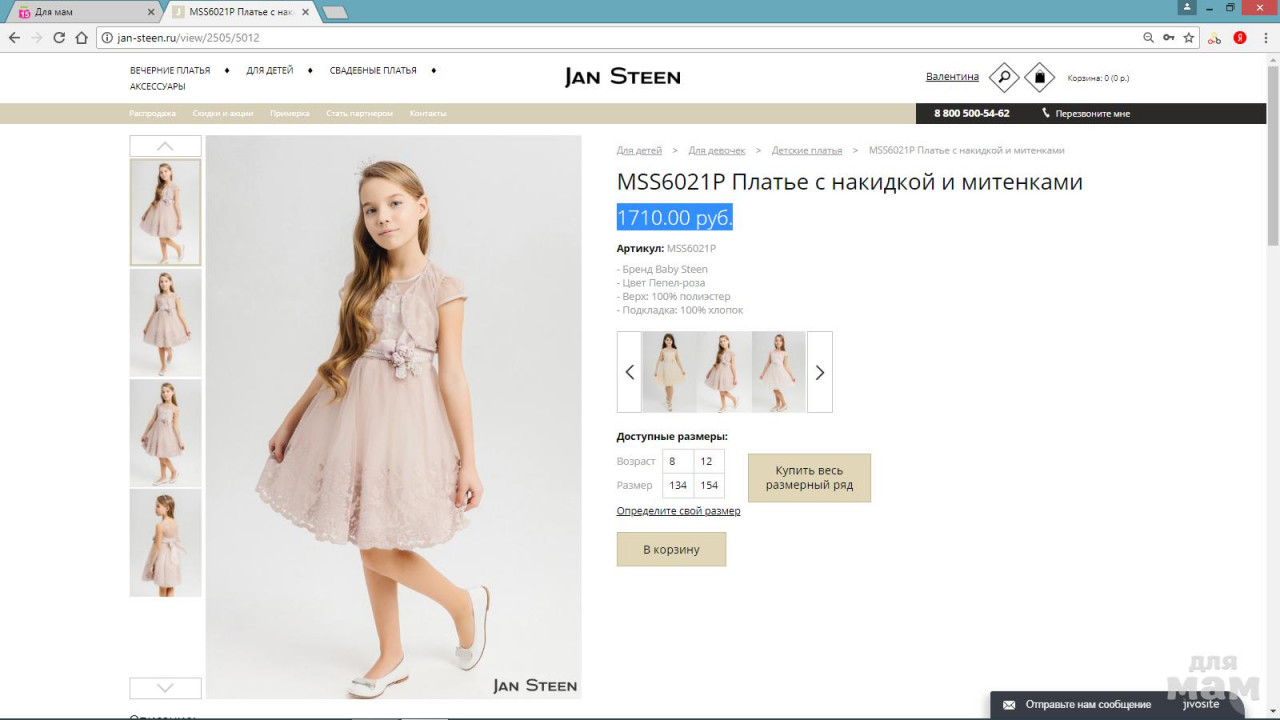Click the search magnifier diamond icon

point(1003,77)
